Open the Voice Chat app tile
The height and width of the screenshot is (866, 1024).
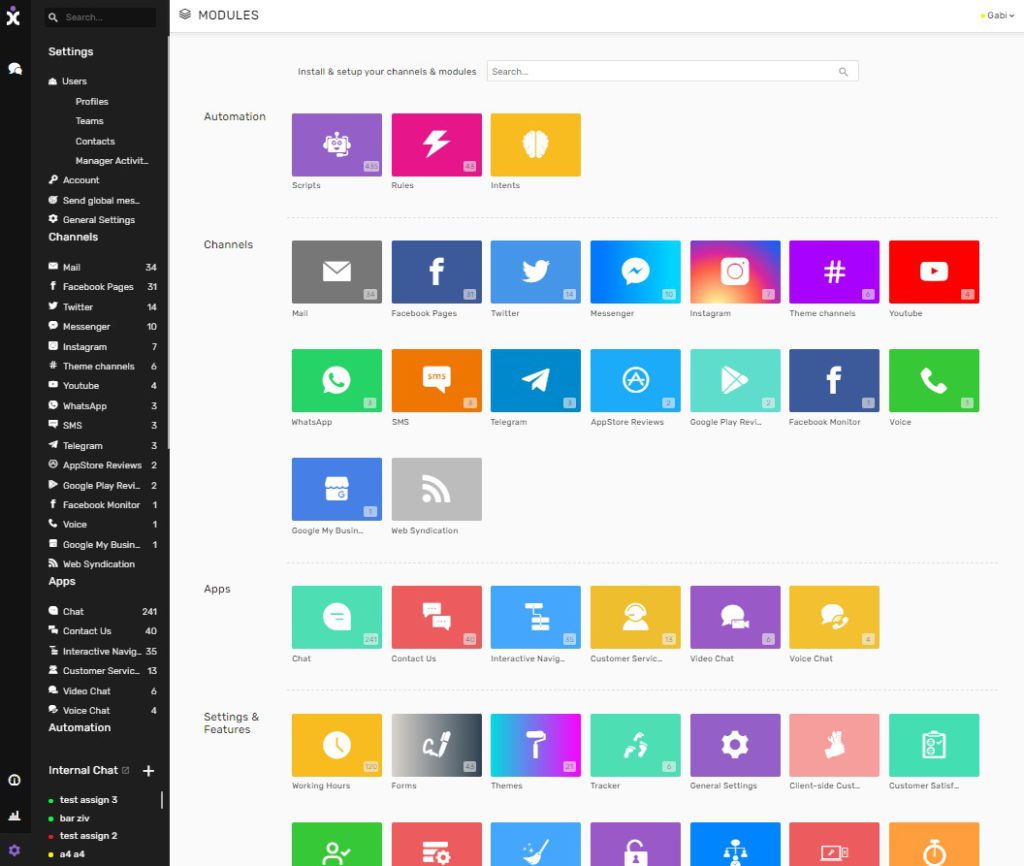point(834,617)
